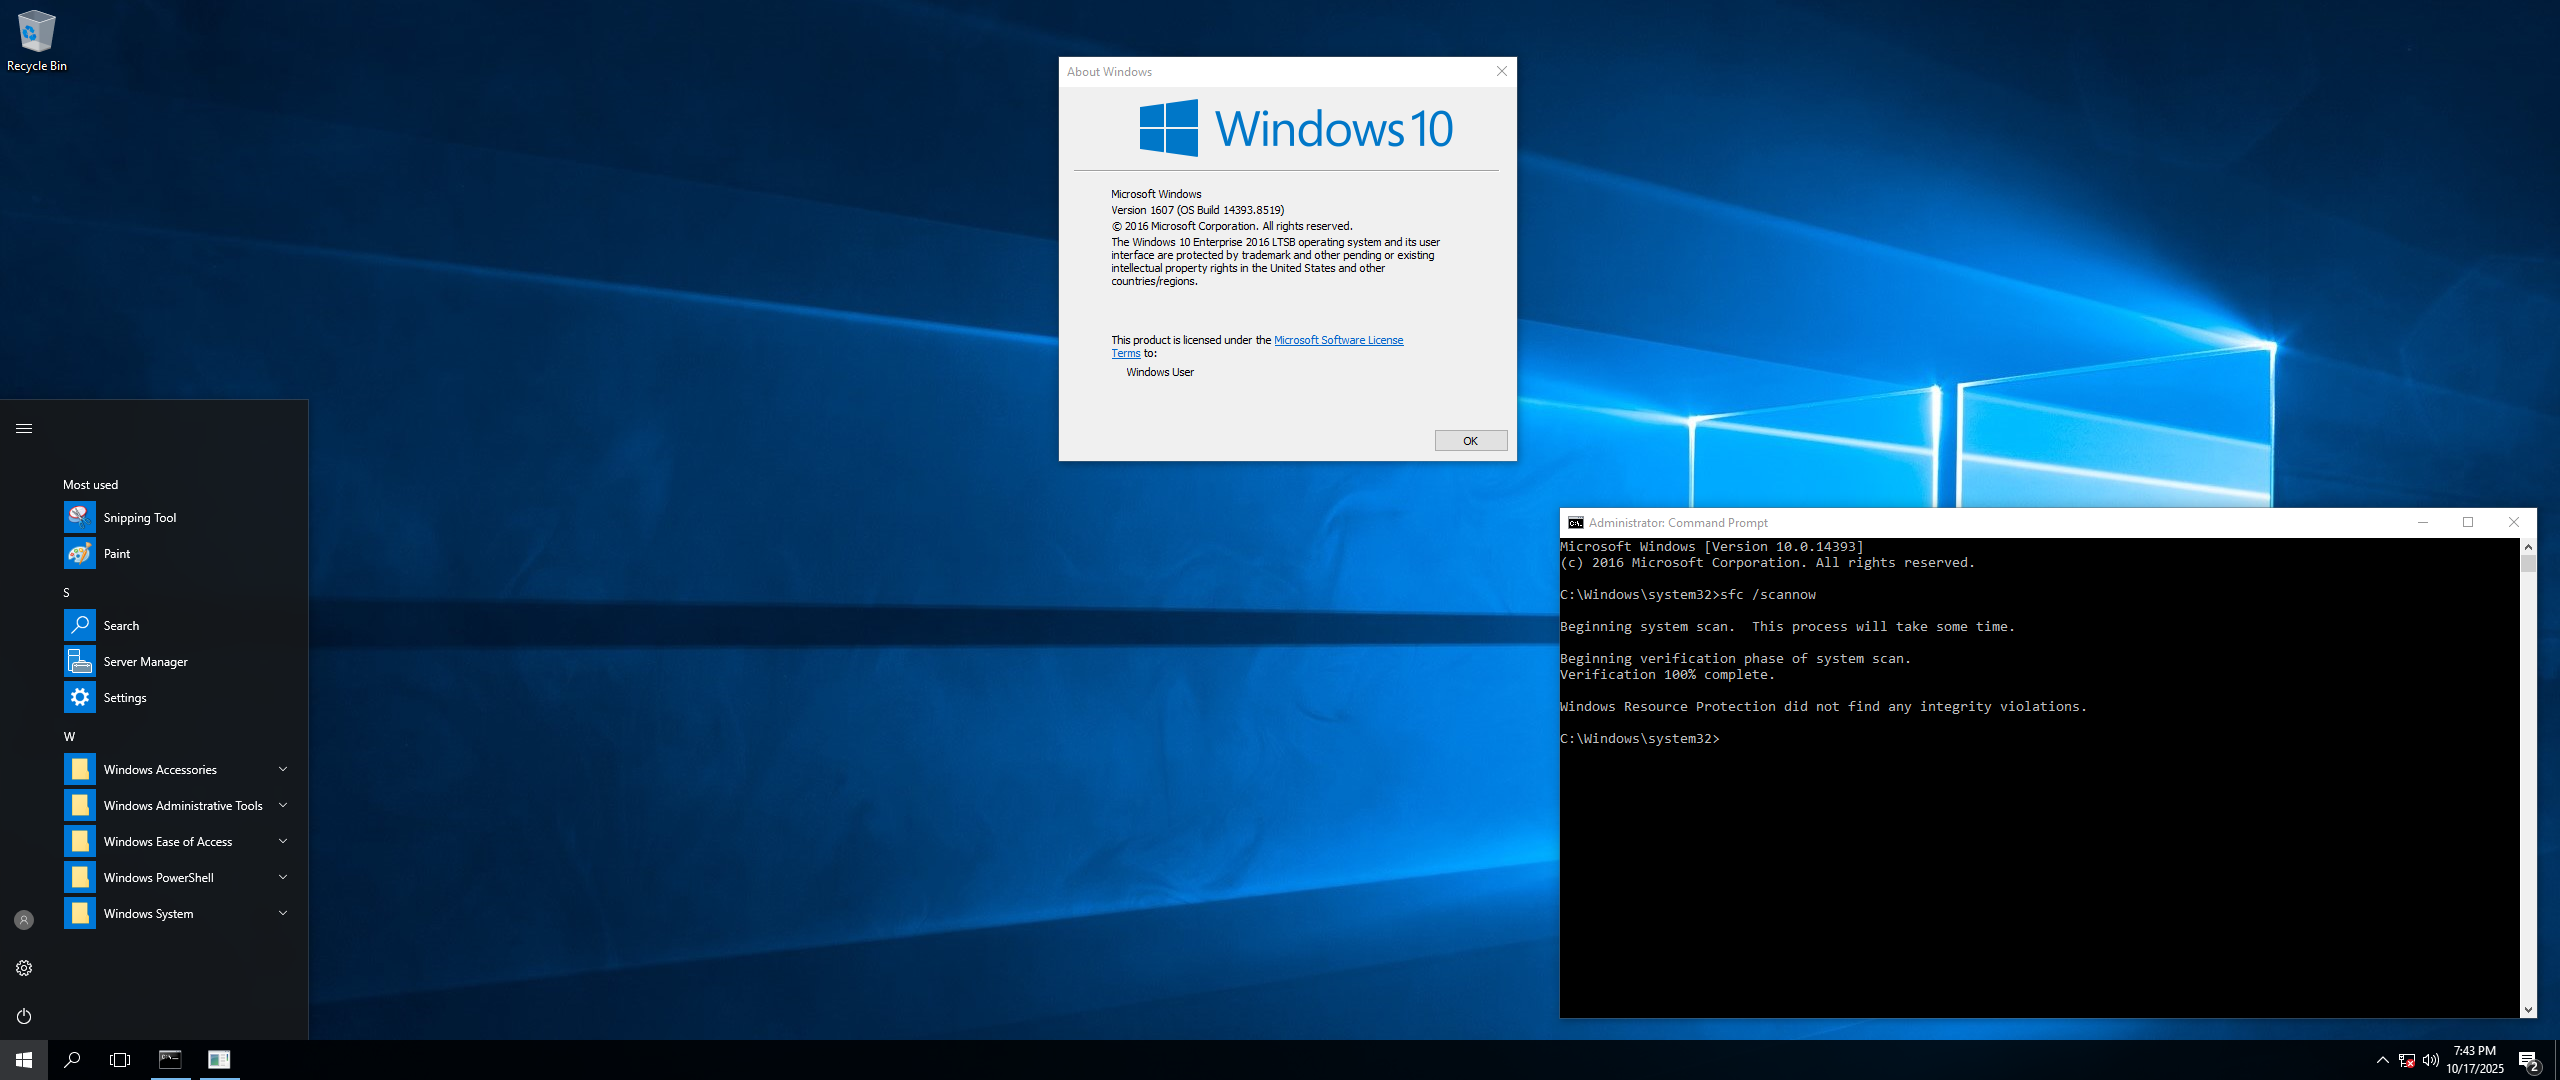Viewport: 2560px width, 1080px height.
Task: Launch Paint from Most used
Action: tap(116, 554)
